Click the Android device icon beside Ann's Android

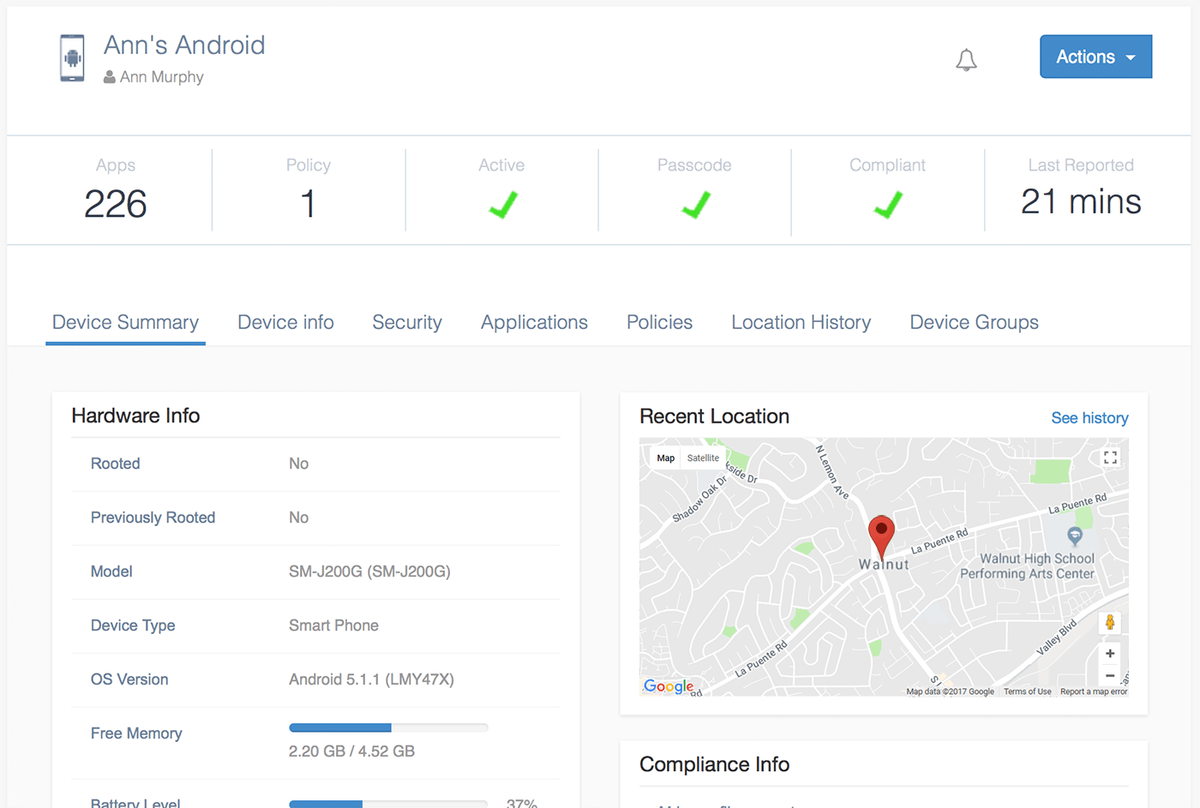[x=71, y=58]
